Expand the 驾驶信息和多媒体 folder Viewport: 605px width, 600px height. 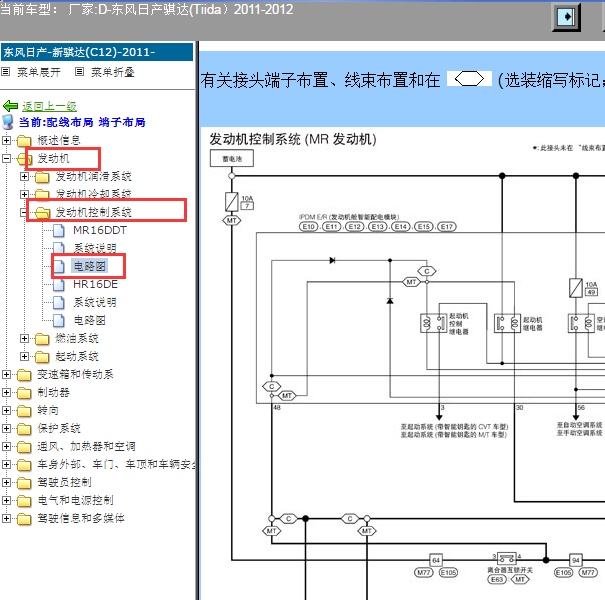tap(6, 518)
